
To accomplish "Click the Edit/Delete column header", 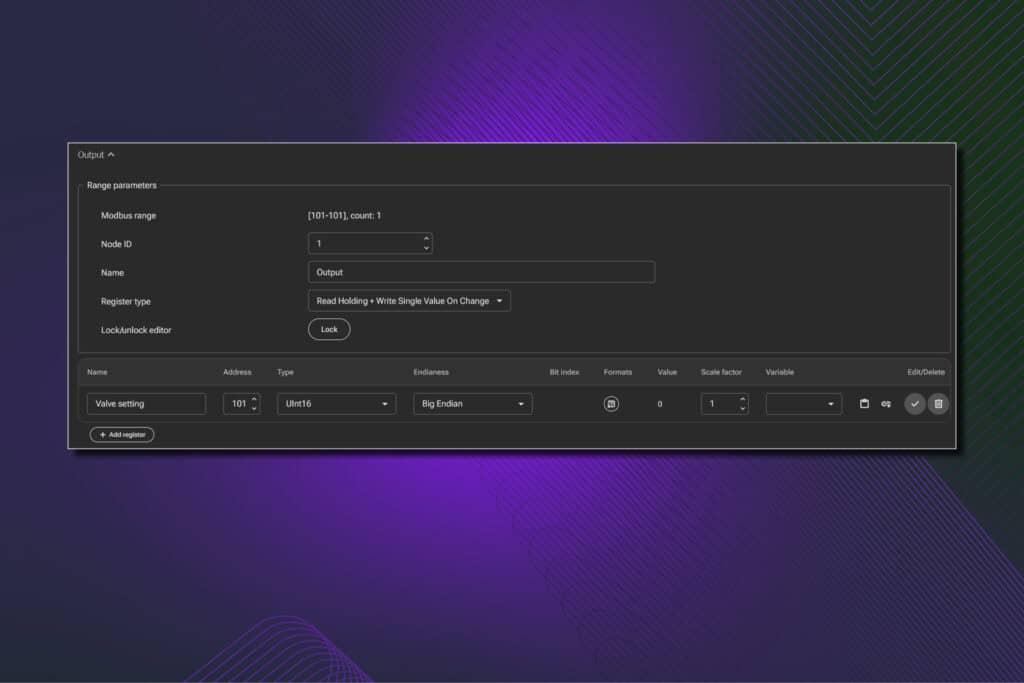I will 925,372.
